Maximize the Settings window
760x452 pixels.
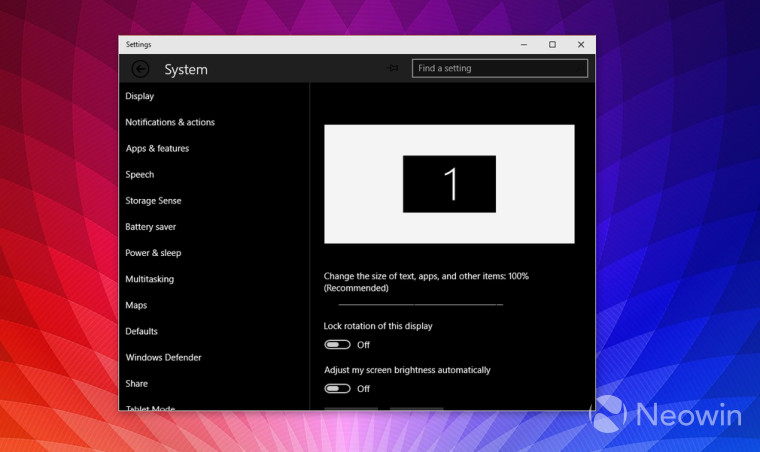tap(552, 45)
